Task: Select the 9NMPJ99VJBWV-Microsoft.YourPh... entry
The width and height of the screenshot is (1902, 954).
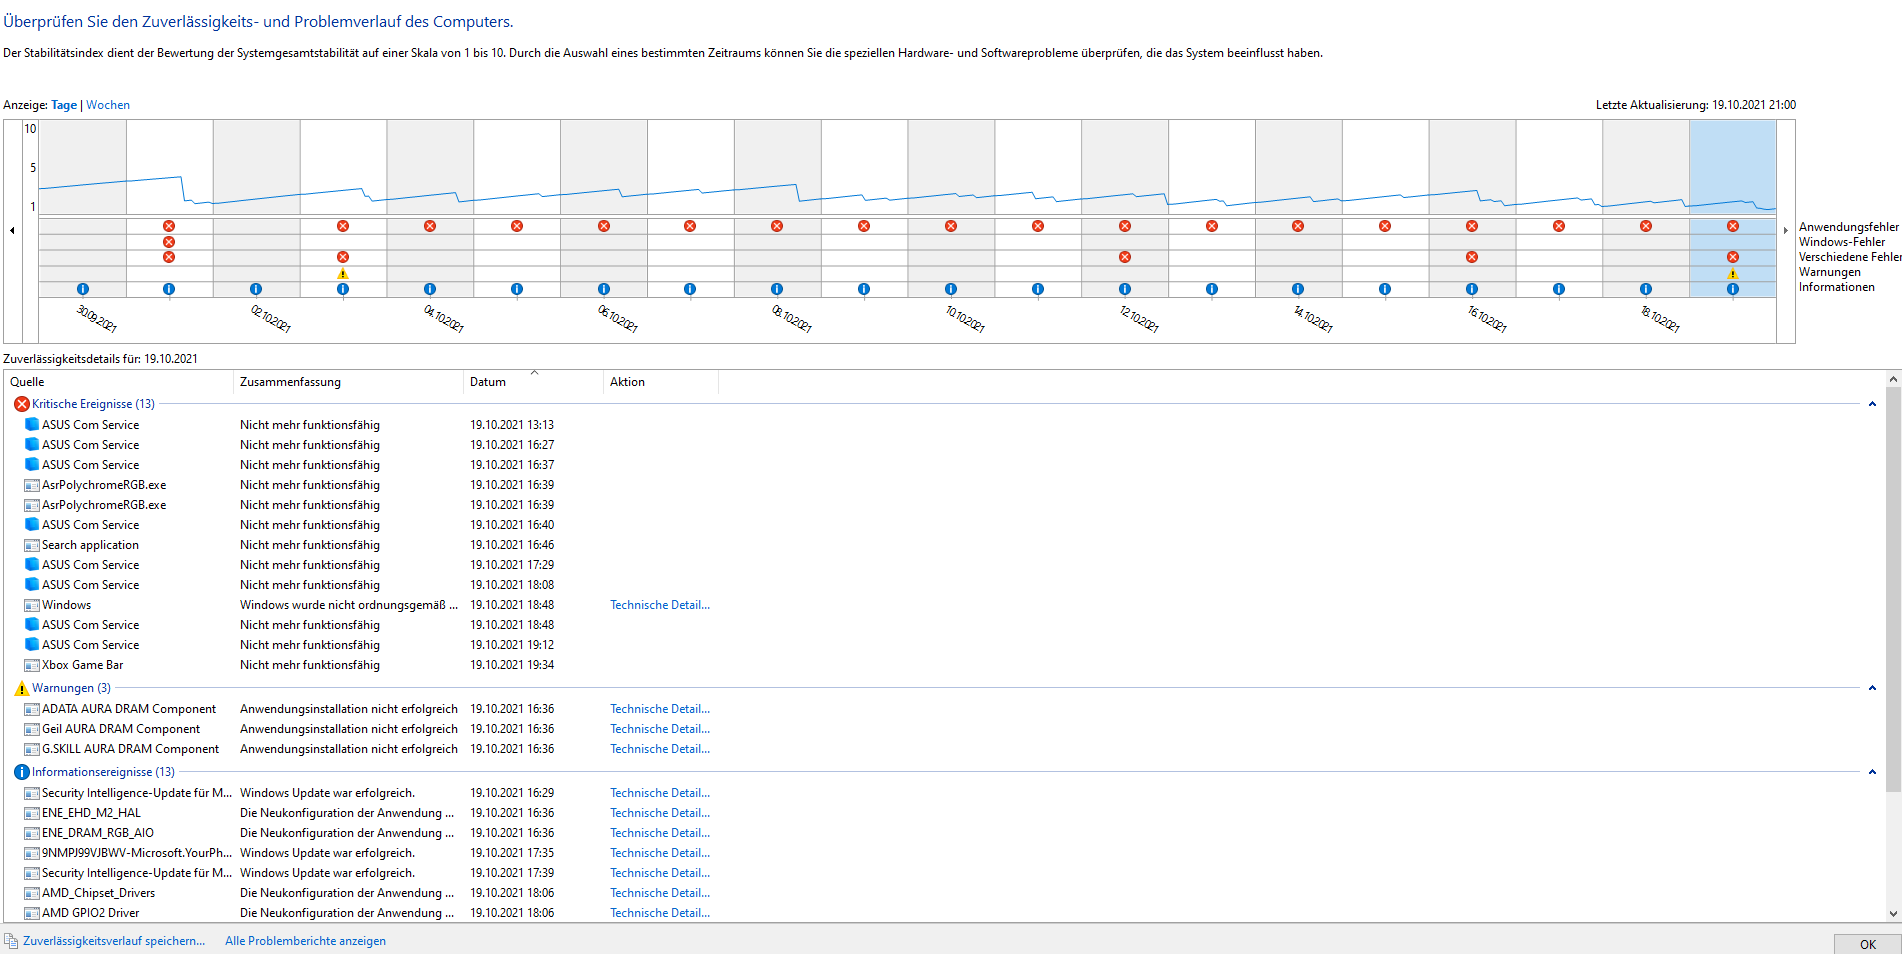Action: coord(137,853)
